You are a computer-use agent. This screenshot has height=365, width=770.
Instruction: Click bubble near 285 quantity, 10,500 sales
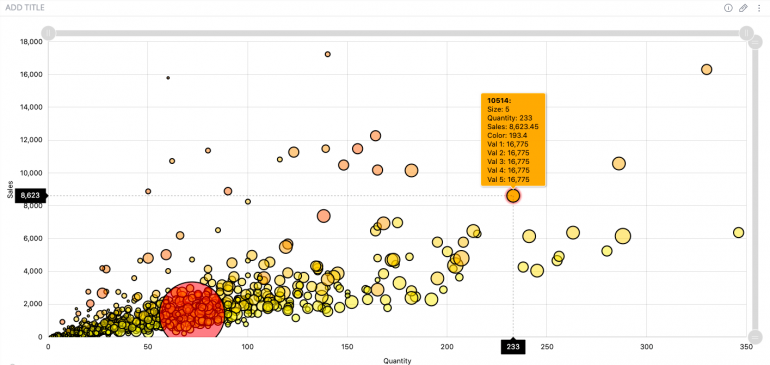point(619,164)
